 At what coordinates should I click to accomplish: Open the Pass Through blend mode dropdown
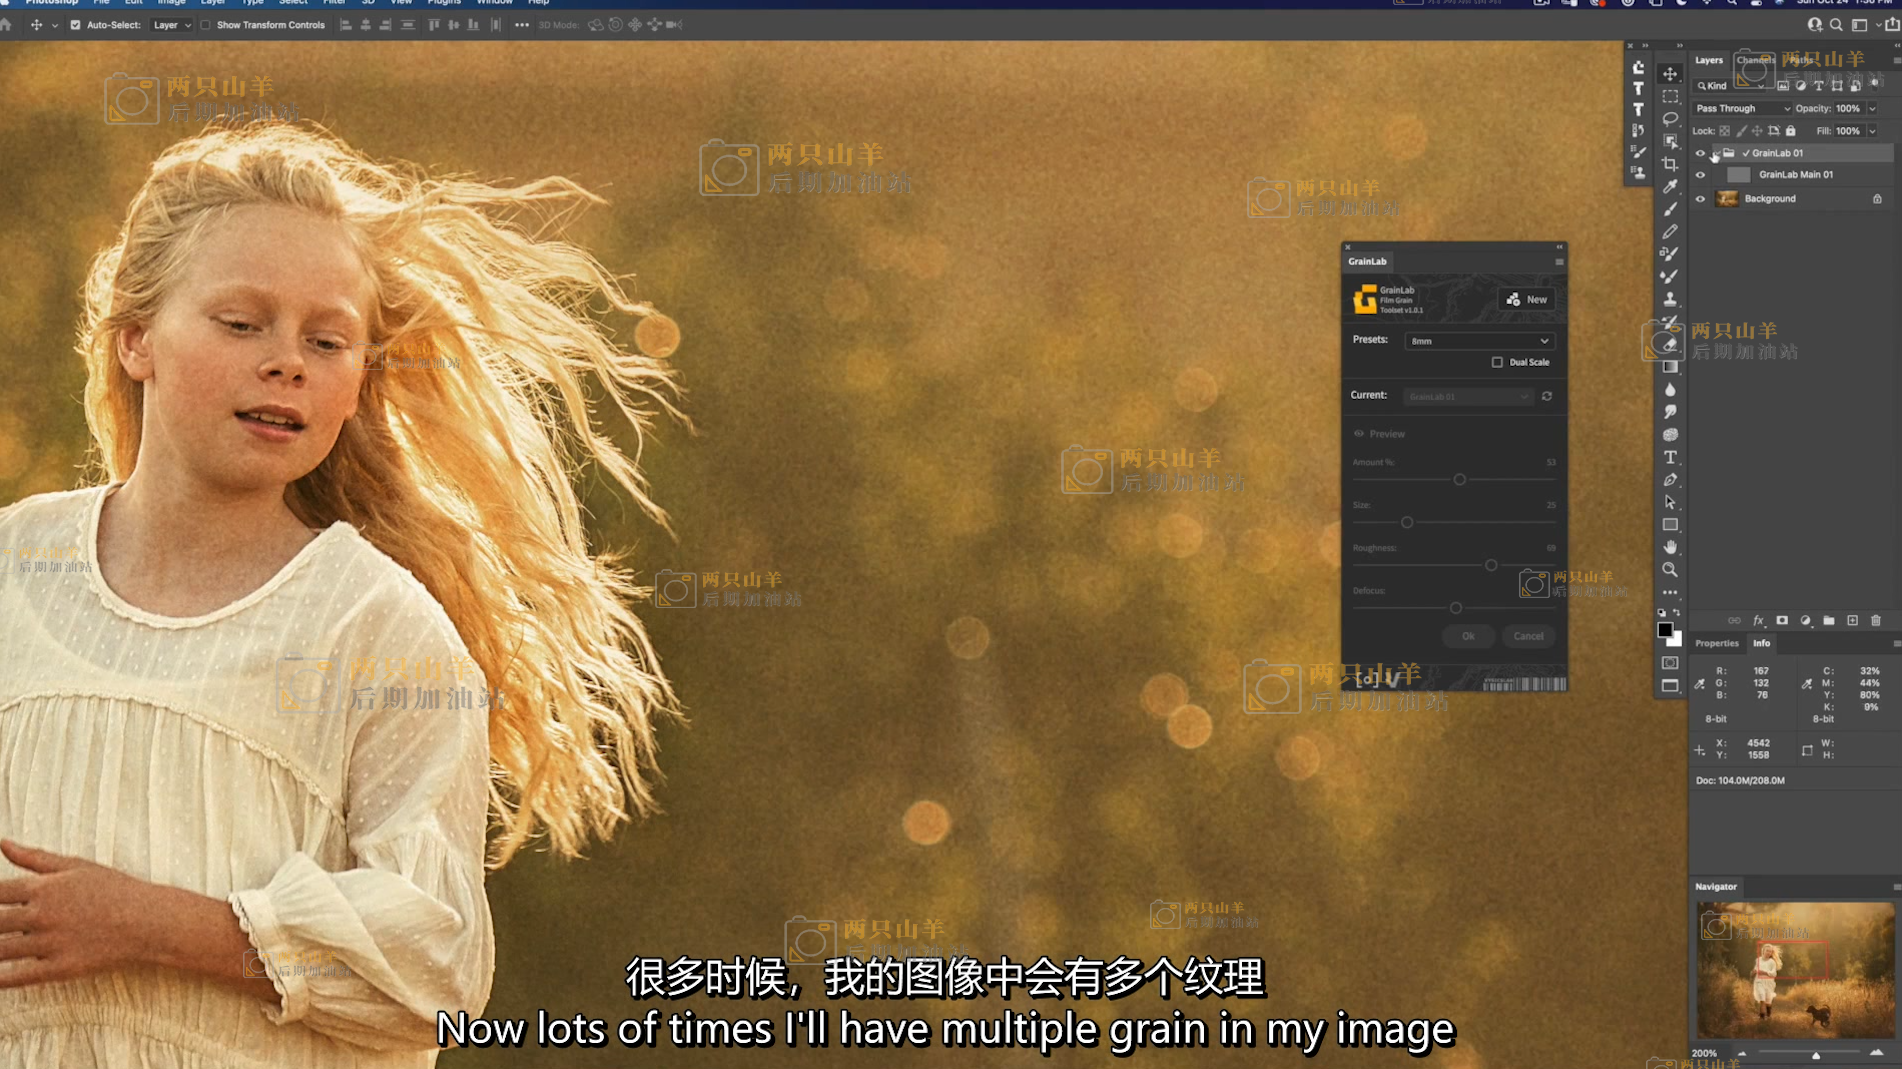pyautogui.click(x=1742, y=108)
